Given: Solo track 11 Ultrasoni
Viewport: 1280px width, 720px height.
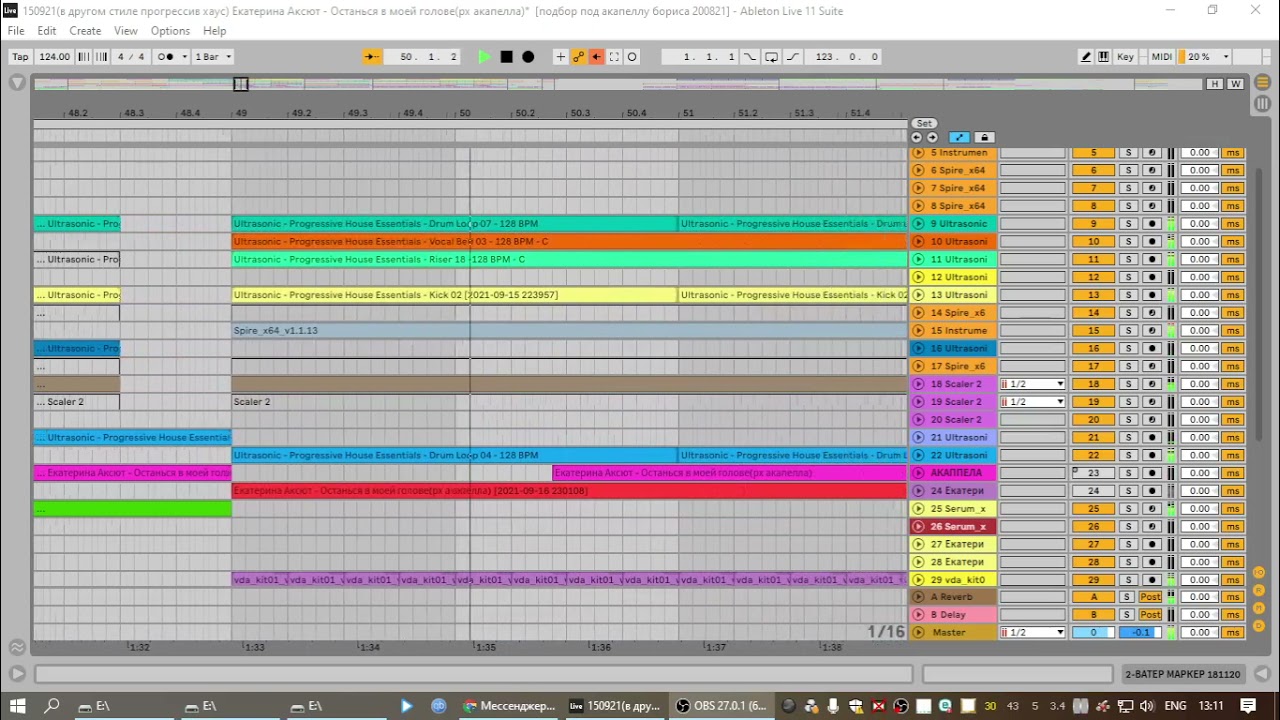Looking at the screenshot, I should 1128,260.
